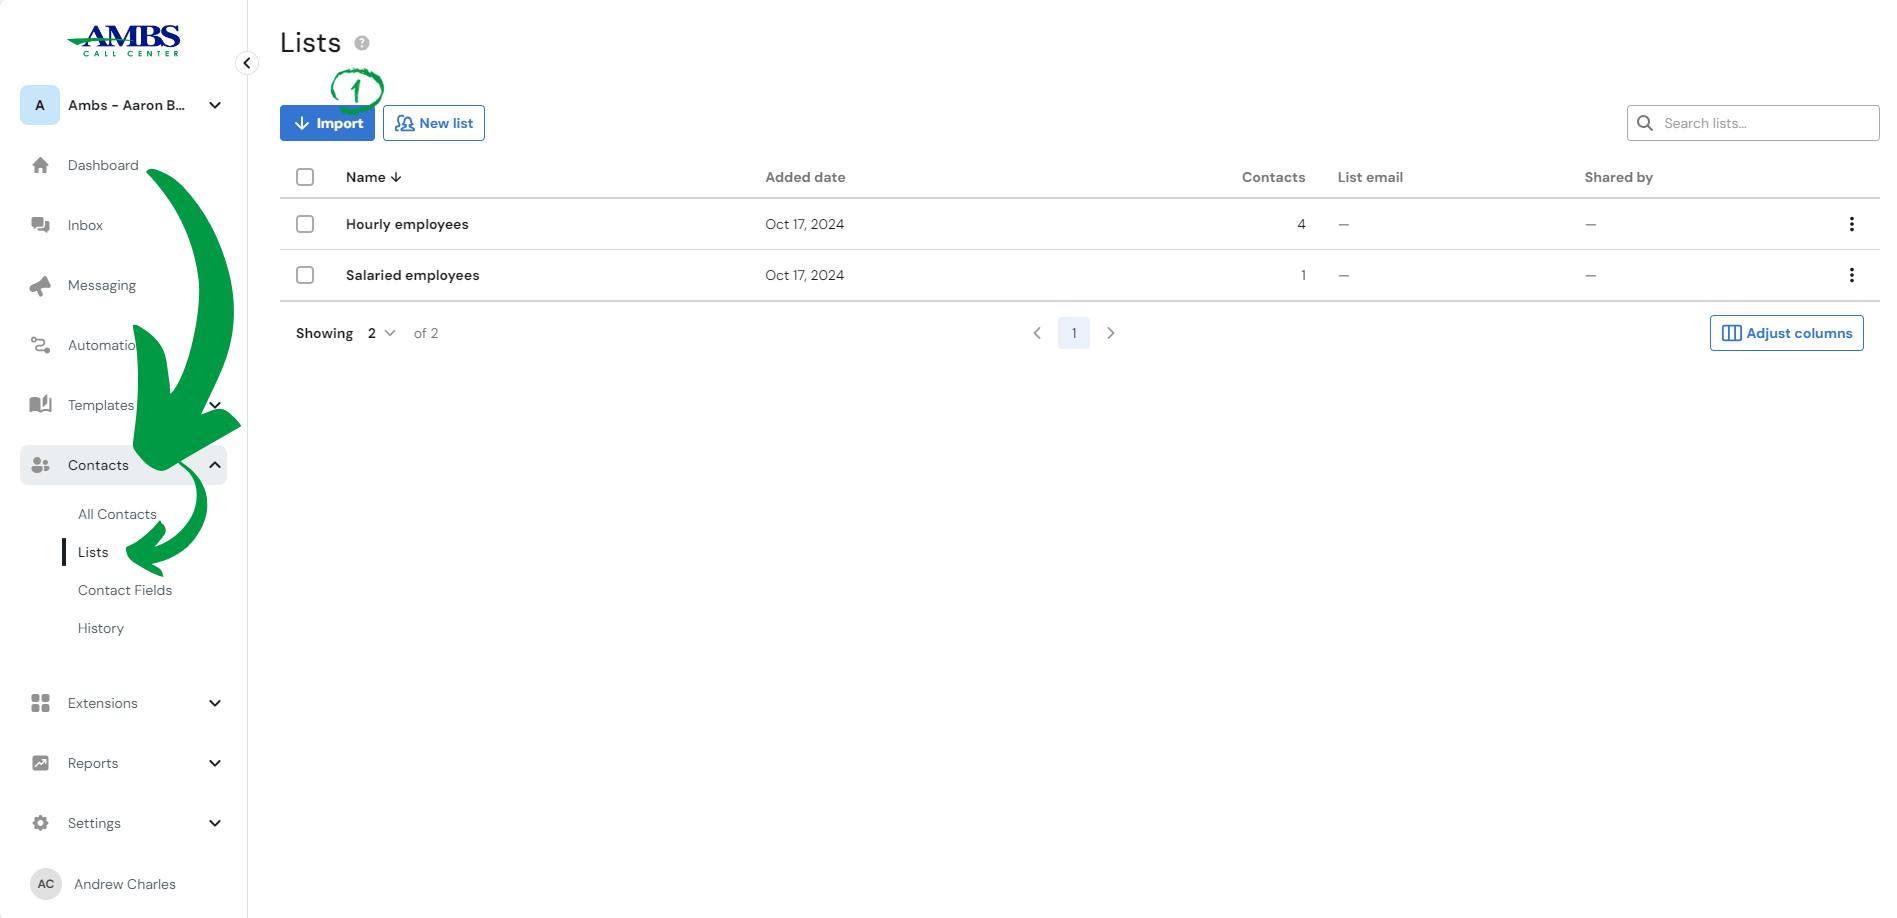Click the Contacts column header
1897x918 pixels.
(1273, 177)
